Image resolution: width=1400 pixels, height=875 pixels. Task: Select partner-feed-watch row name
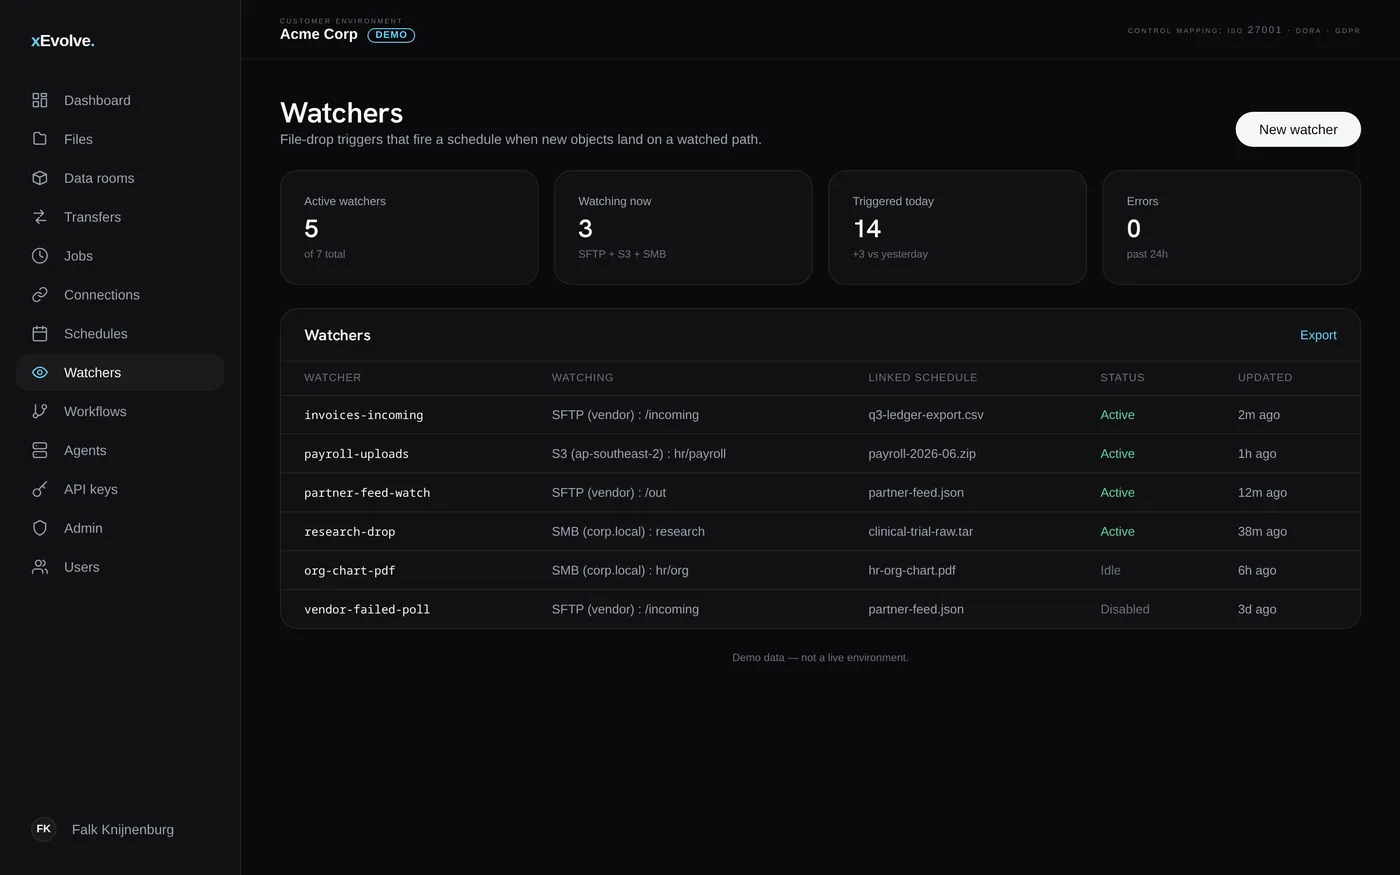(x=367, y=493)
